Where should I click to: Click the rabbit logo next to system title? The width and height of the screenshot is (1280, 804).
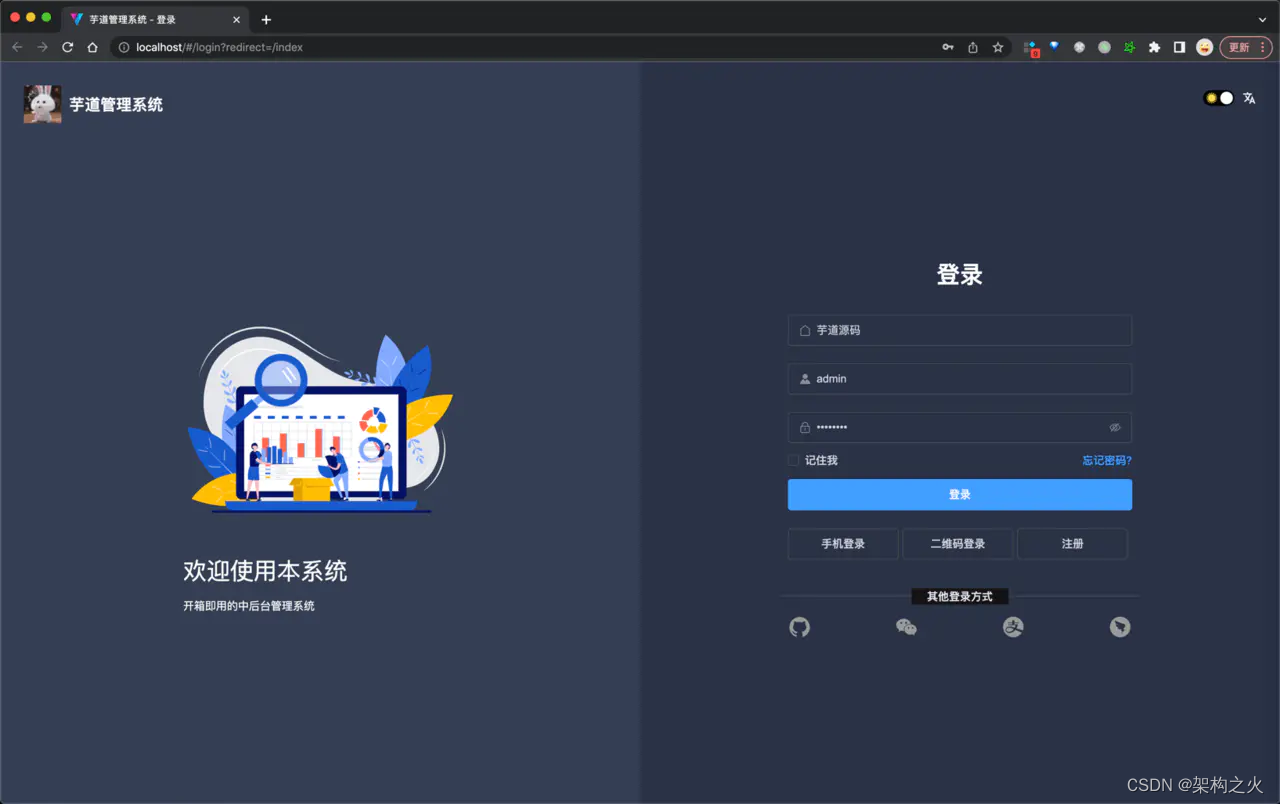tap(41, 102)
